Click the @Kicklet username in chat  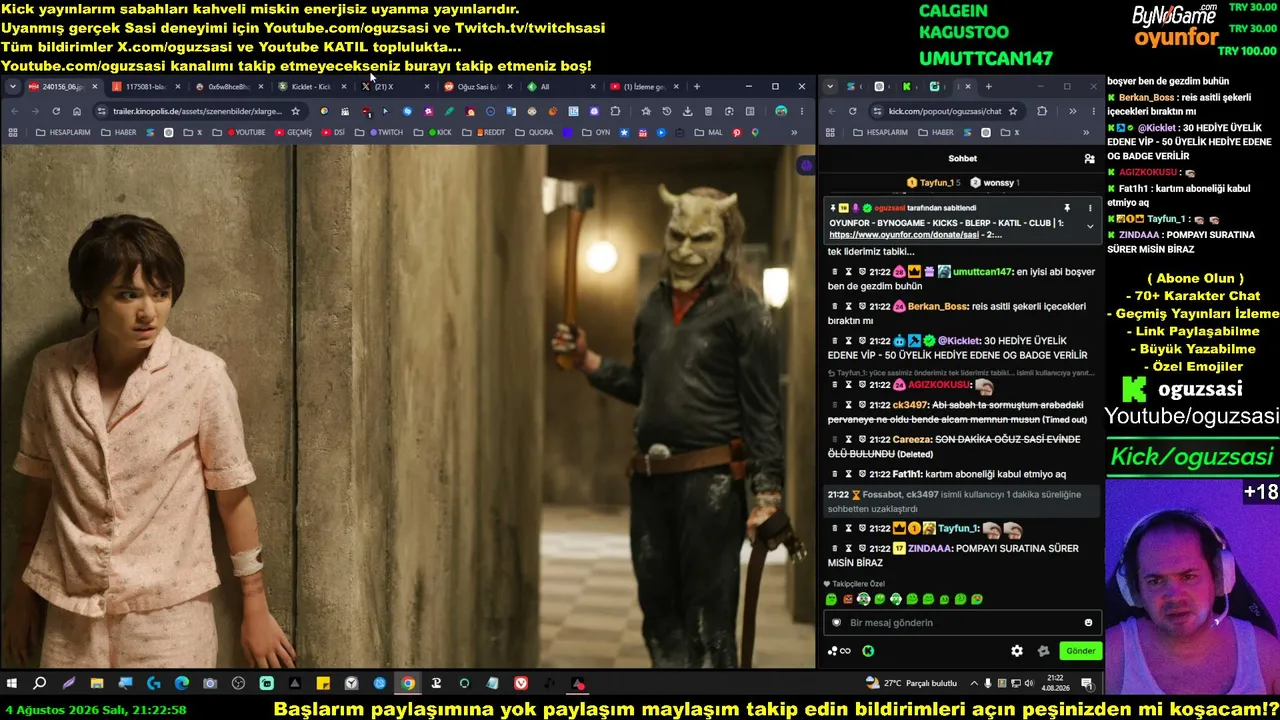point(957,341)
